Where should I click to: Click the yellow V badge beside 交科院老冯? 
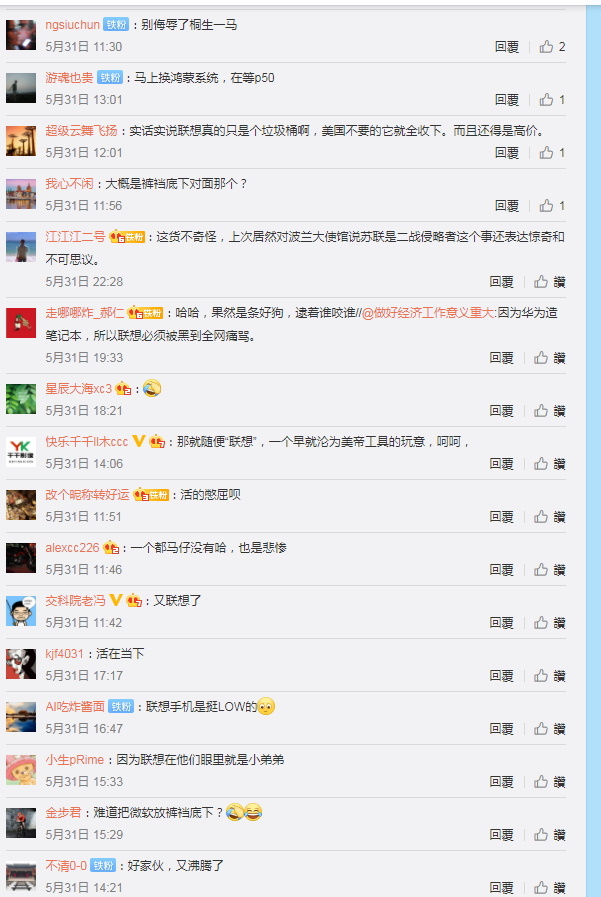116,600
